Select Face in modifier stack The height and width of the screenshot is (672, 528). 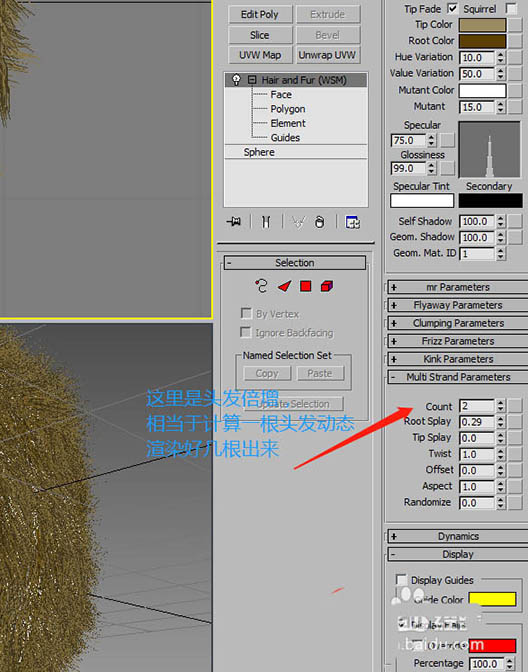pyautogui.click(x=281, y=94)
